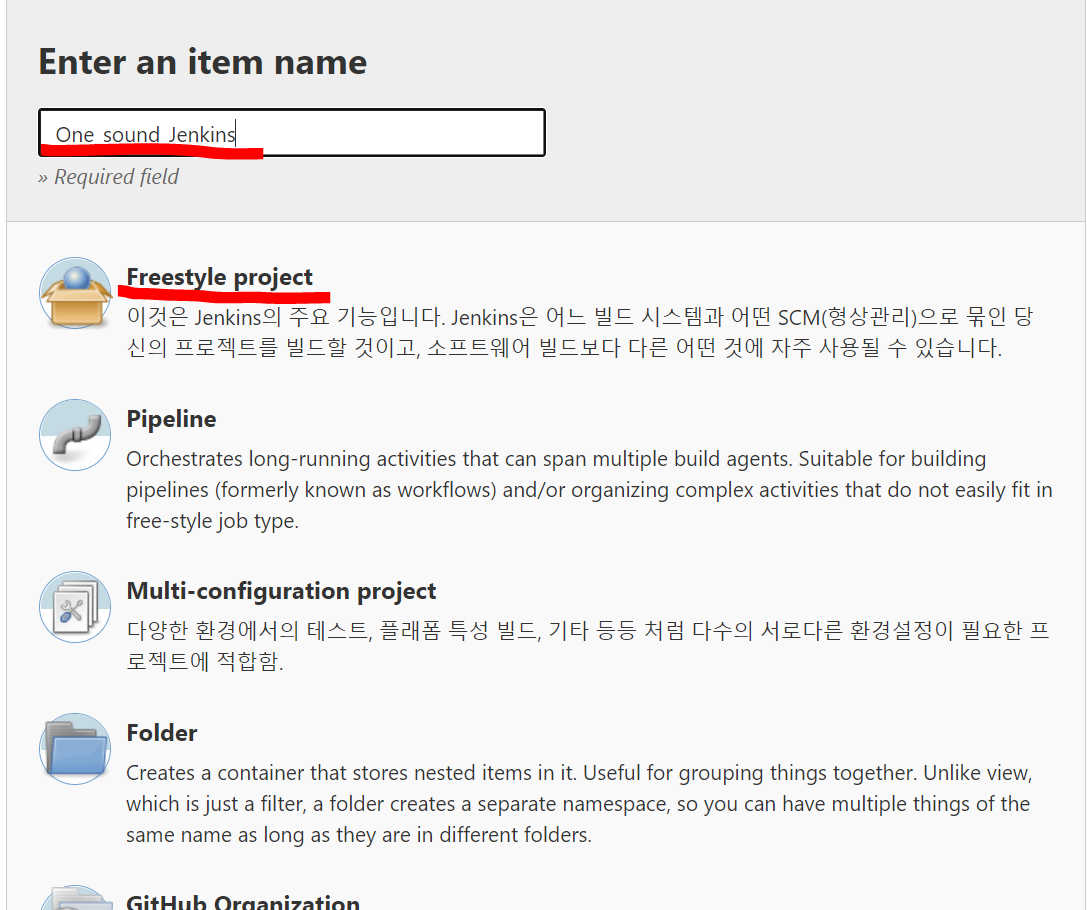Select the Pipeline pipe icon
This screenshot has width=1087, height=910.
click(x=76, y=435)
